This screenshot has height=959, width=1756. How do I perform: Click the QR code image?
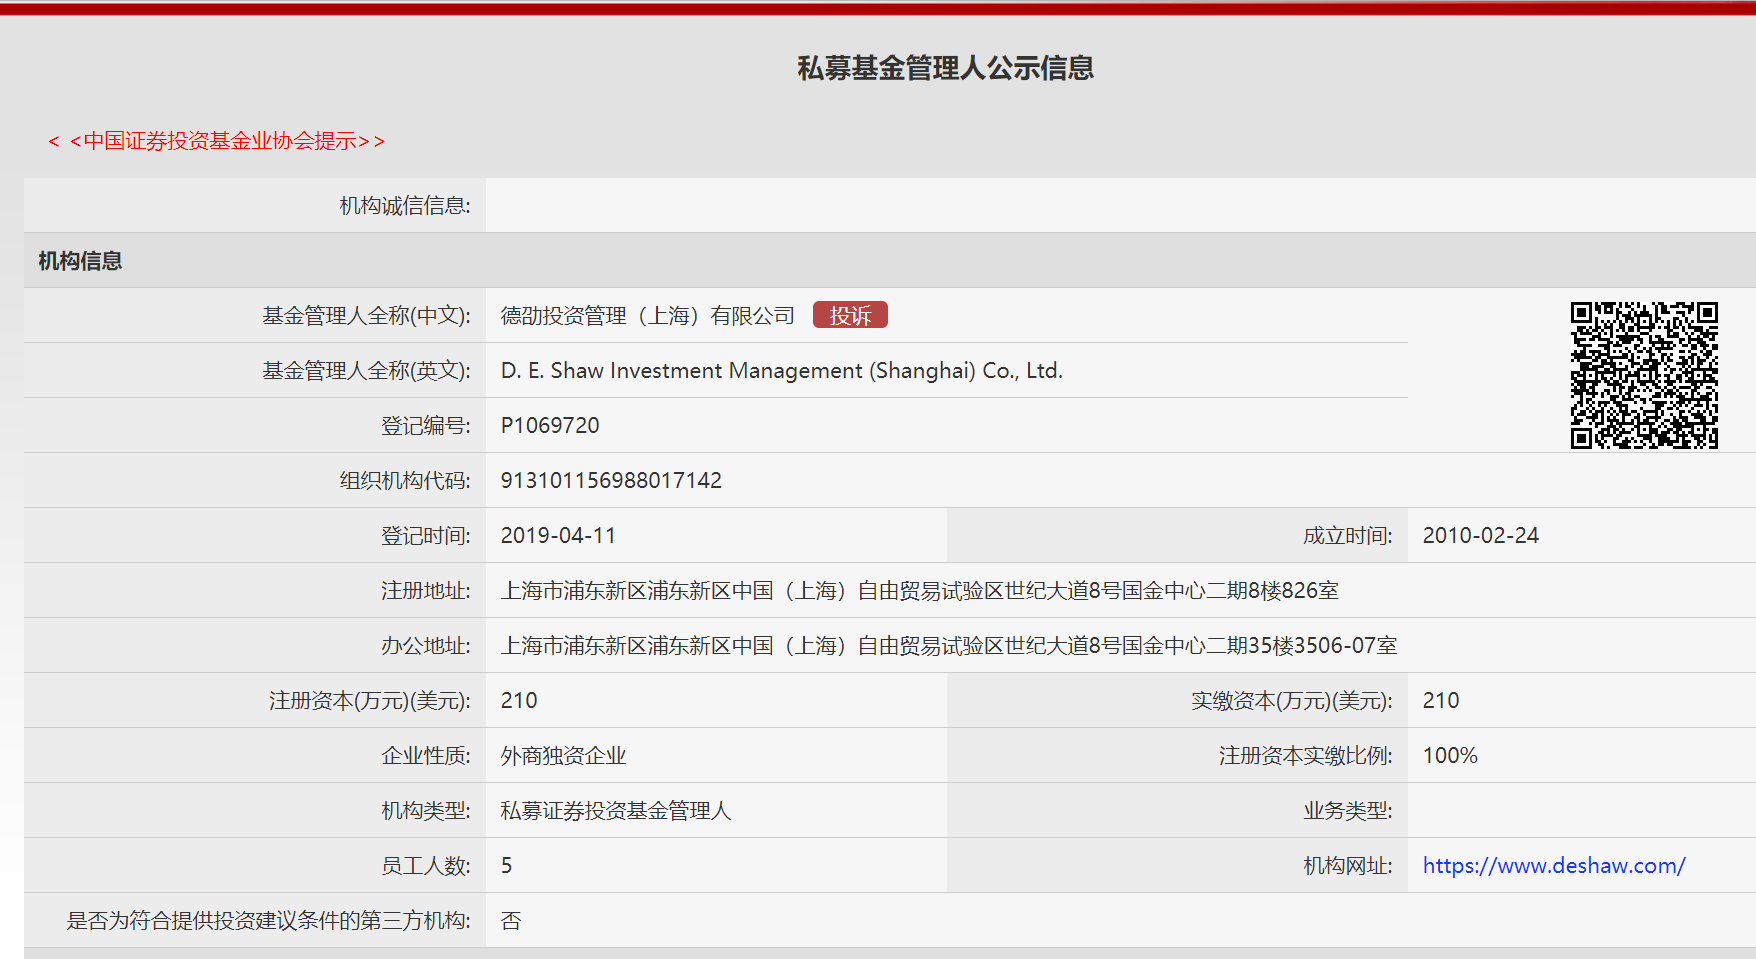[x=1643, y=375]
